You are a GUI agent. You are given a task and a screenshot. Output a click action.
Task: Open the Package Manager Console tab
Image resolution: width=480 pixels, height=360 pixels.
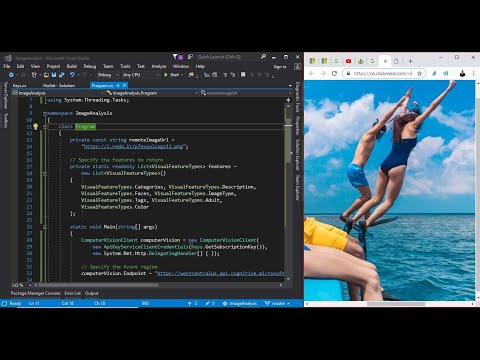[x=35, y=293]
